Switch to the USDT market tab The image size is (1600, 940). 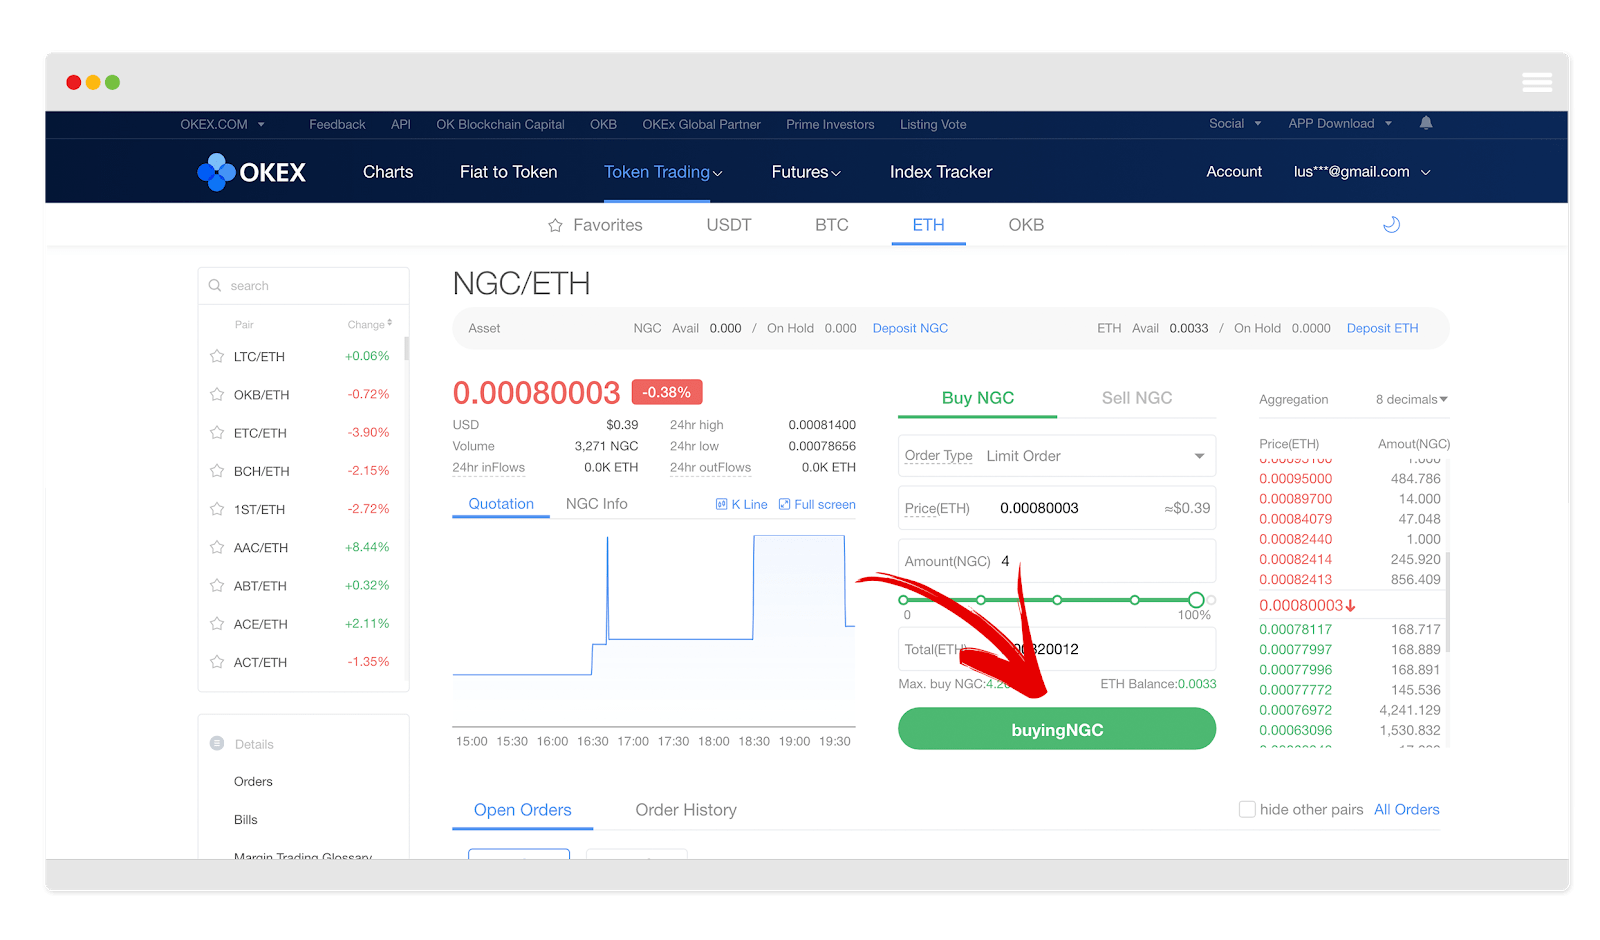click(729, 225)
